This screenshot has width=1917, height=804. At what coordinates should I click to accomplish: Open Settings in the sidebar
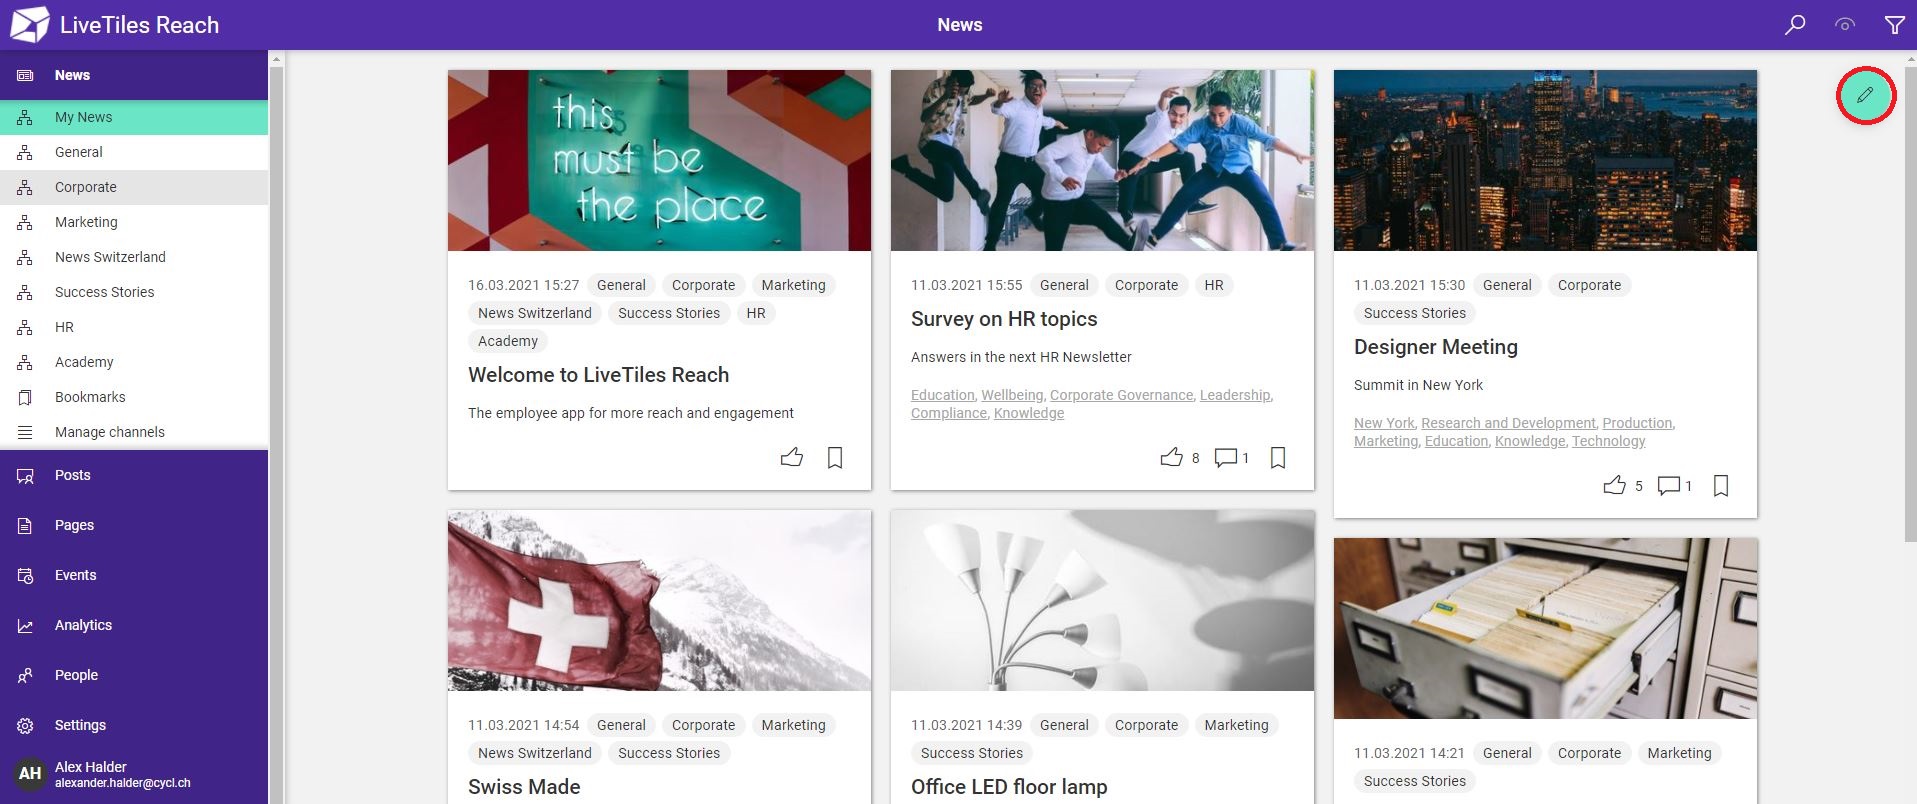point(134,725)
